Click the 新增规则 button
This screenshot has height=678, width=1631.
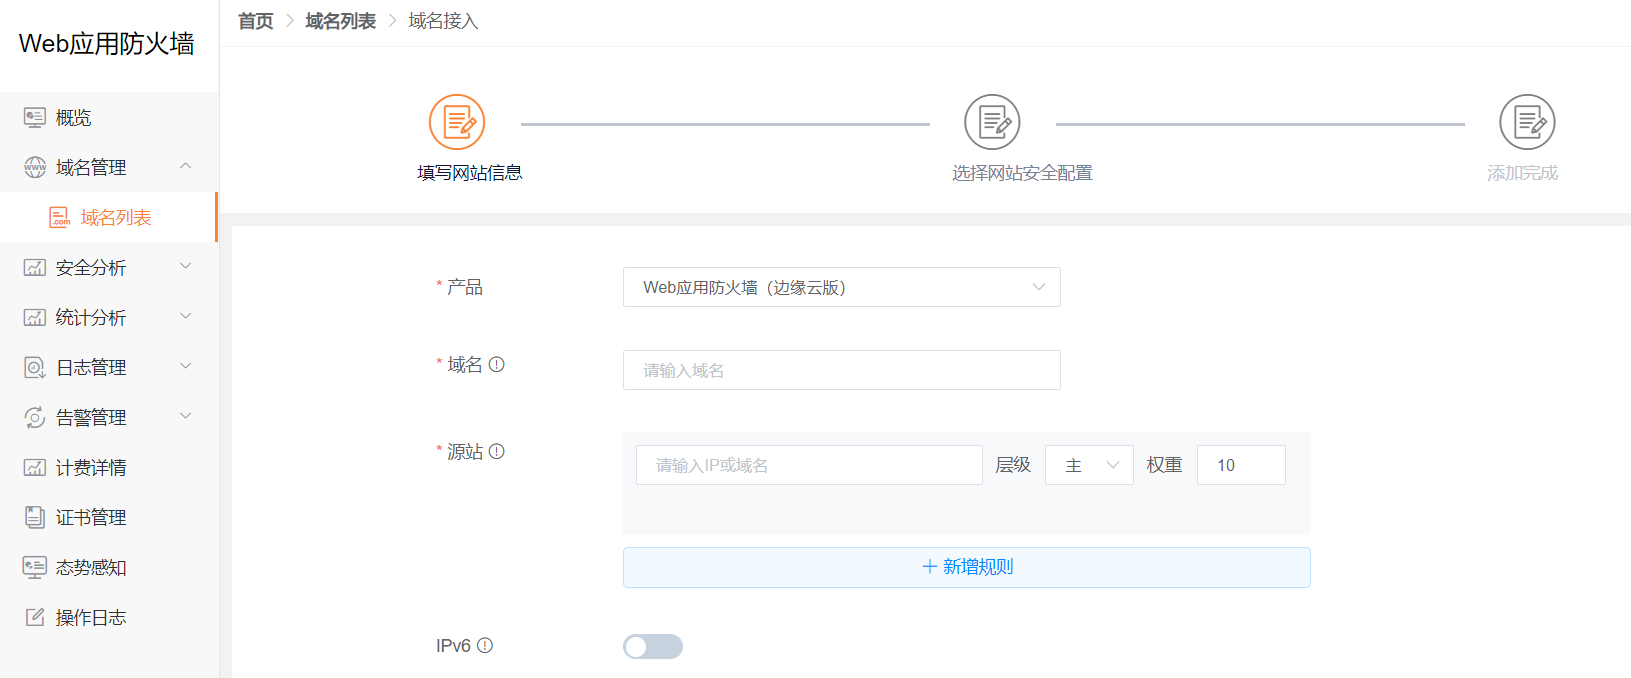tap(966, 567)
